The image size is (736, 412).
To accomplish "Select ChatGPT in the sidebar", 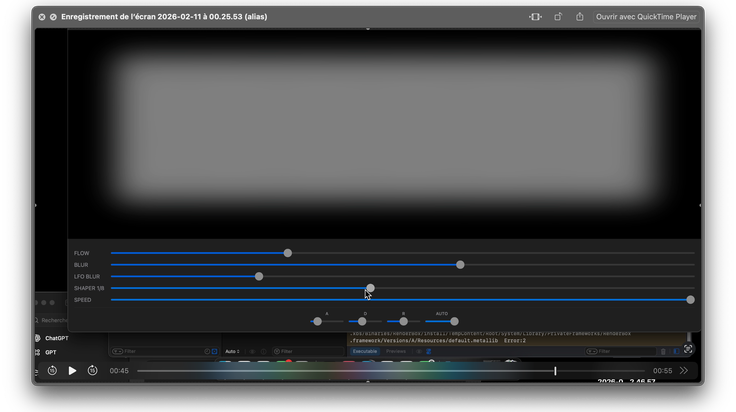I will [56, 338].
